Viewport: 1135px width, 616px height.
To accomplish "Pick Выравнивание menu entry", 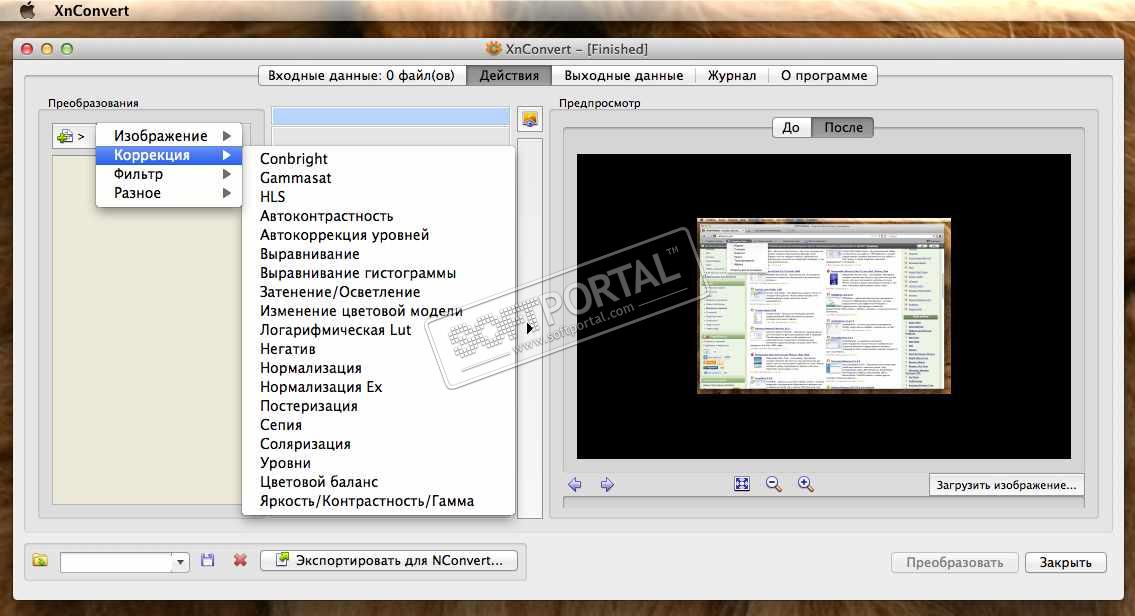I will click(x=379, y=254).
